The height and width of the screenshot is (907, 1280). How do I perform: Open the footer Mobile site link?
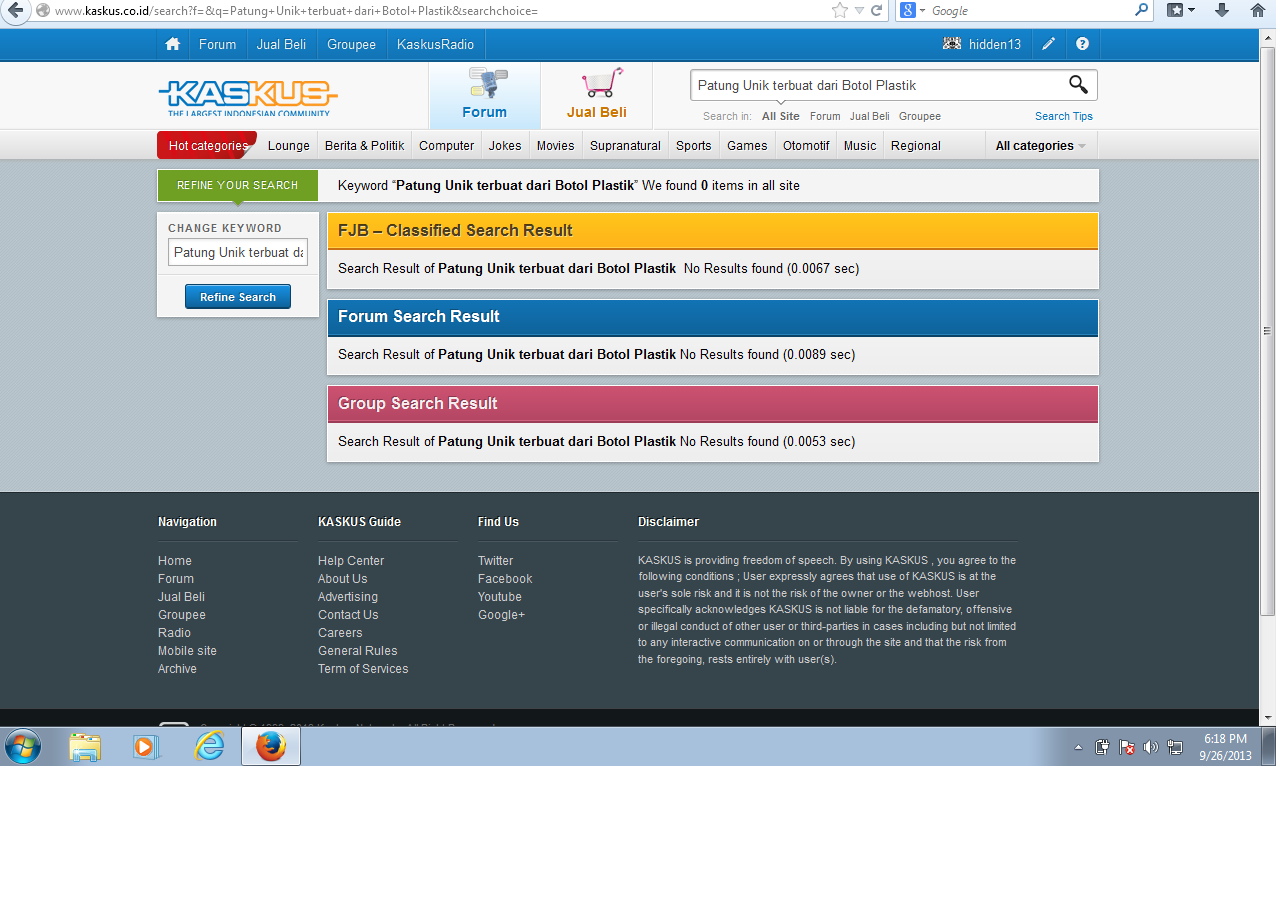coord(187,651)
